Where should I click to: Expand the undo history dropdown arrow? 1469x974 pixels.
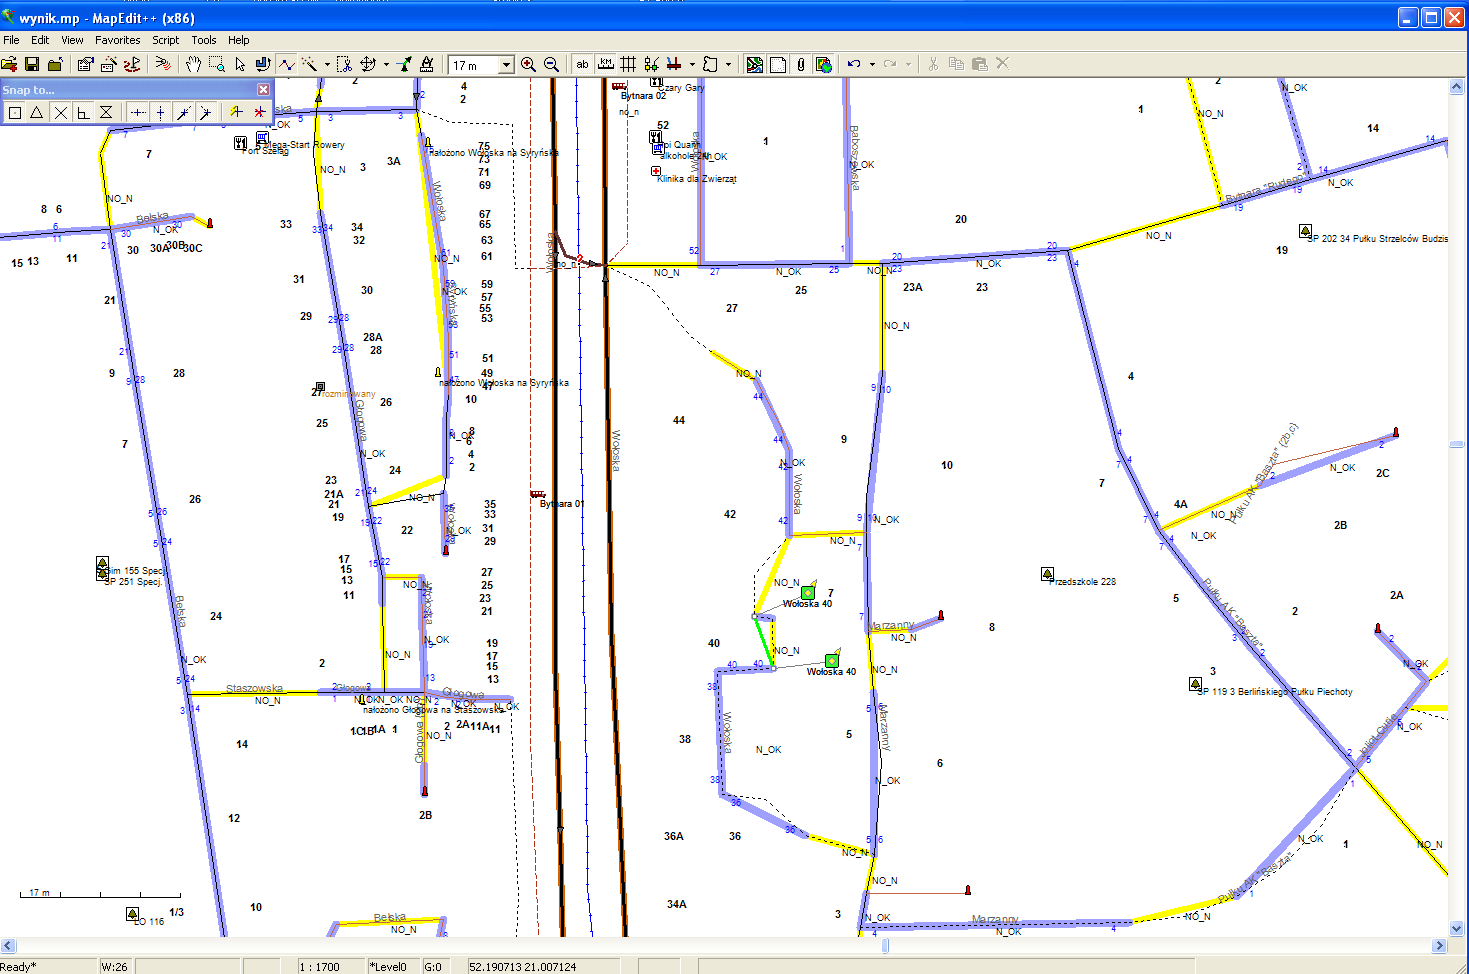point(872,64)
